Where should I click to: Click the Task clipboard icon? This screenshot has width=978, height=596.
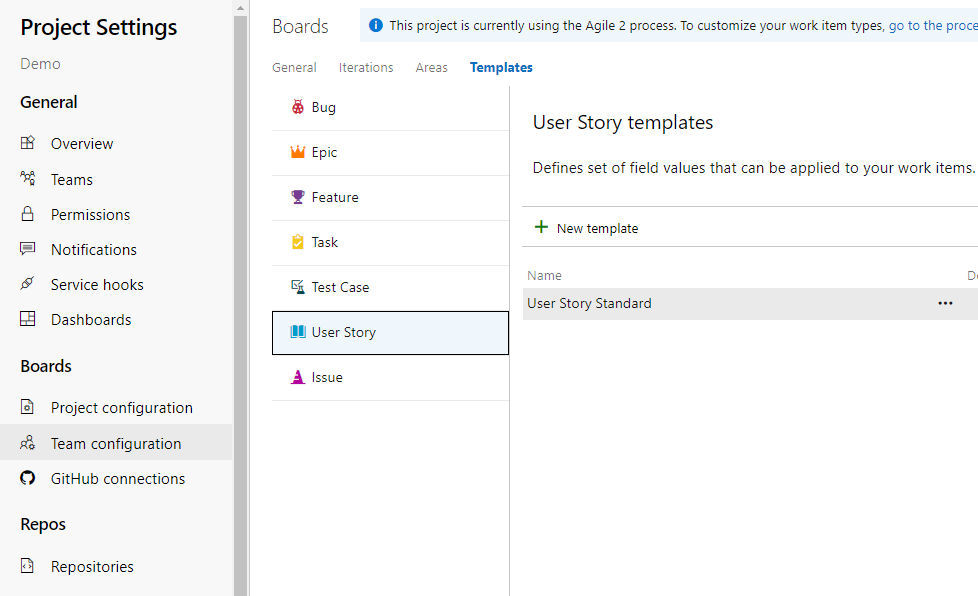tap(298, 242)
